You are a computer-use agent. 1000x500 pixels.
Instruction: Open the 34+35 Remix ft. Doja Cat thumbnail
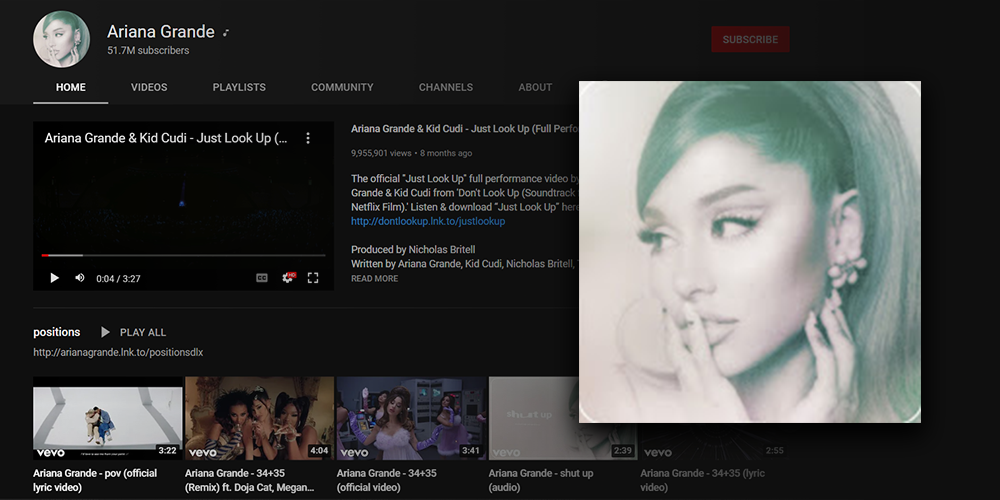click(x=260, y=418)
